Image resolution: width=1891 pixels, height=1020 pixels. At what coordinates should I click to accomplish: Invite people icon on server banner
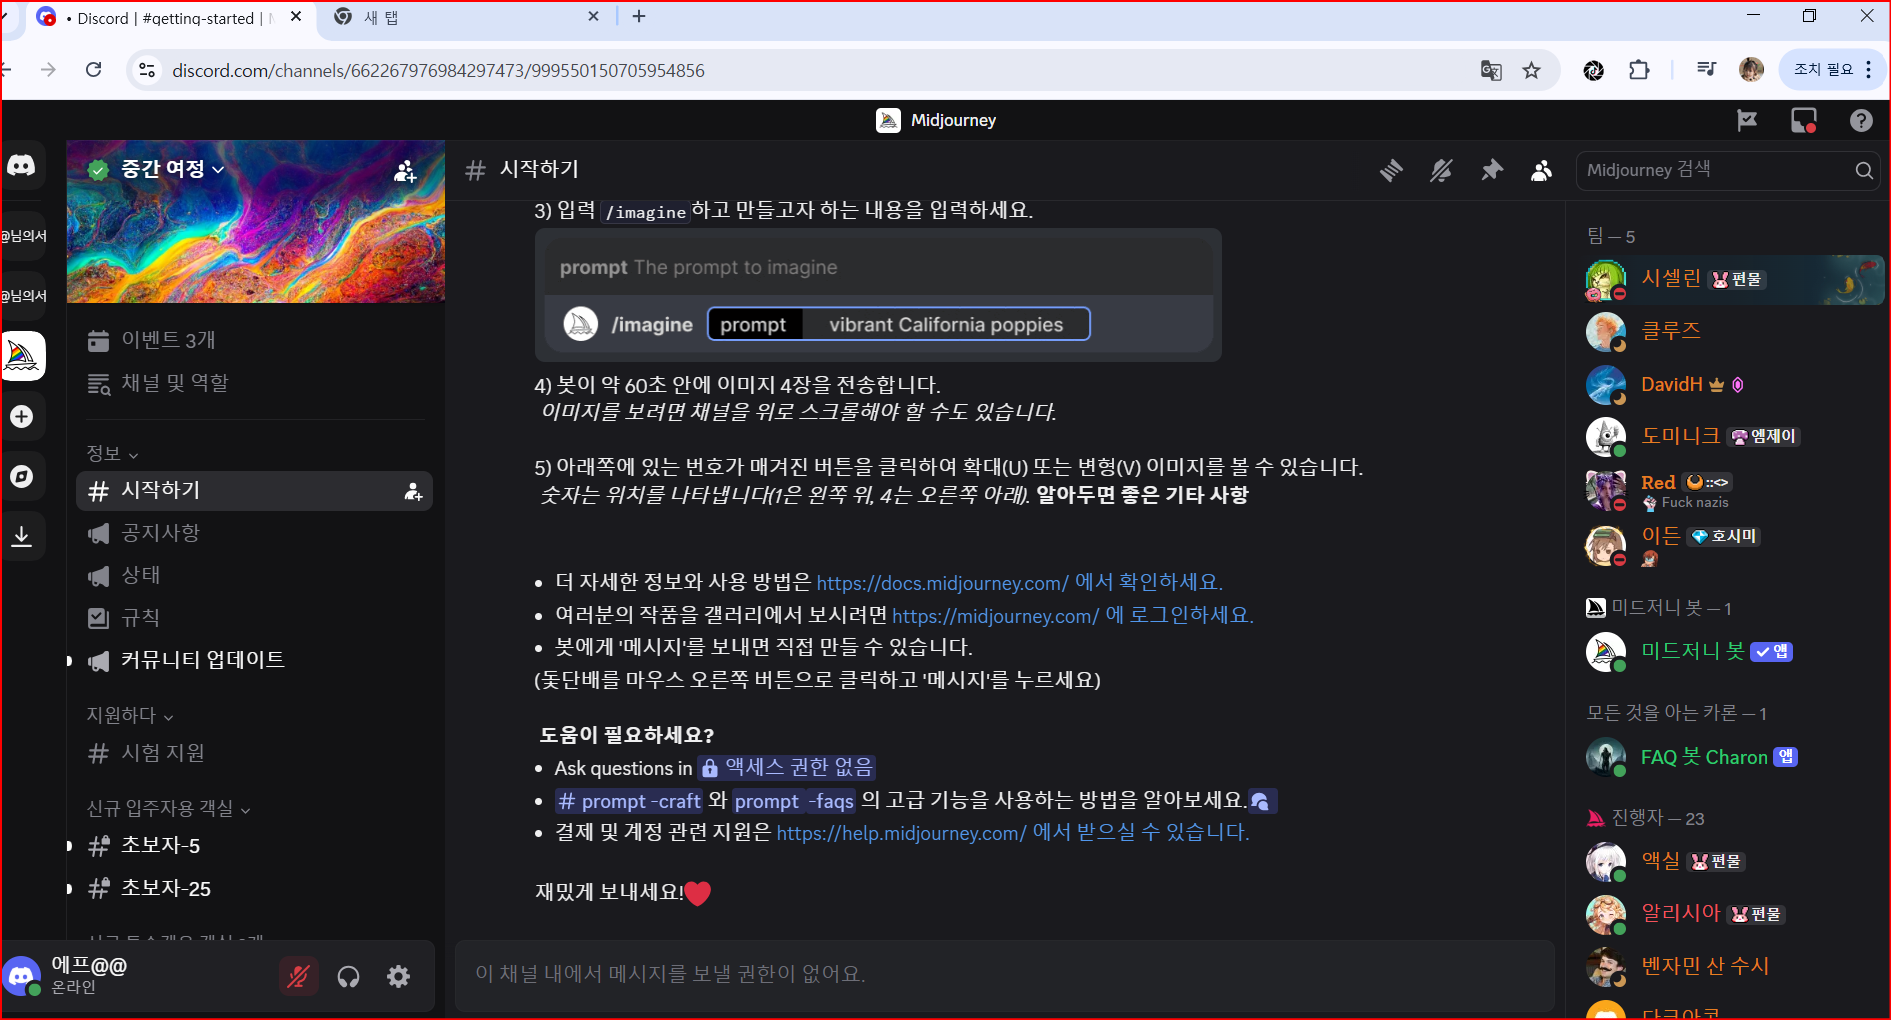click(x=405, y=171)
